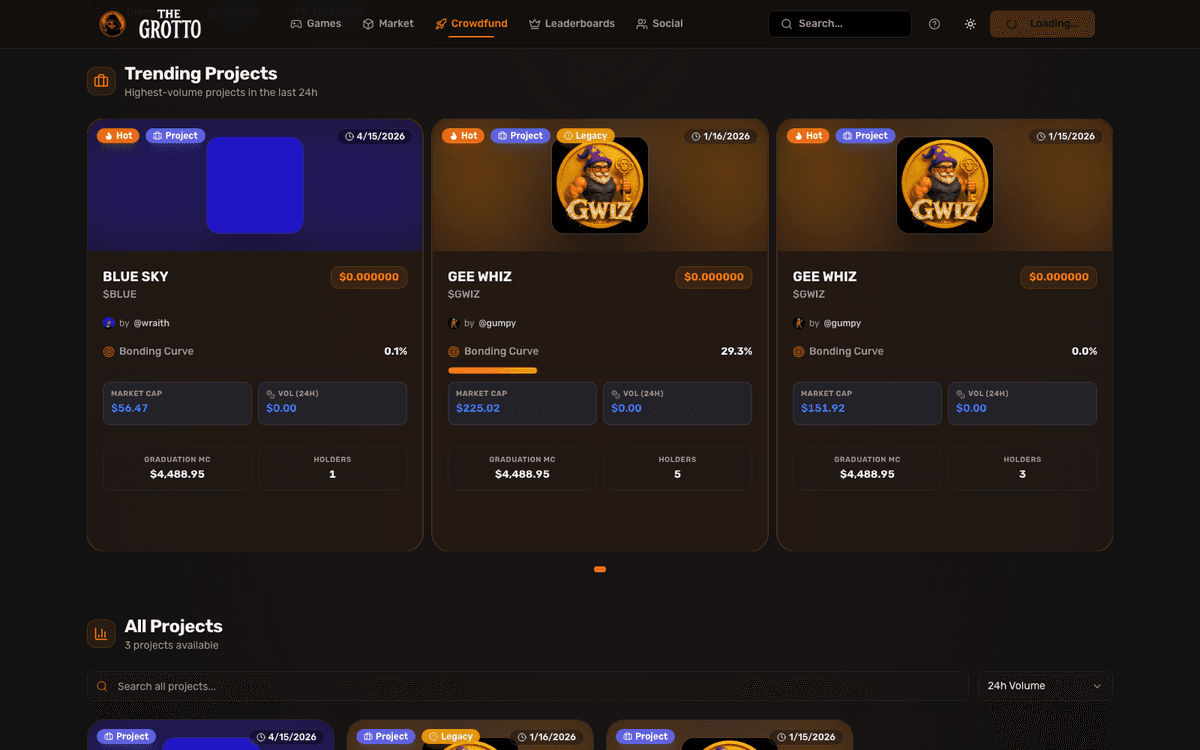Click holders count 5
This screenshot has height=750, width=1200.
click(677, 474)
